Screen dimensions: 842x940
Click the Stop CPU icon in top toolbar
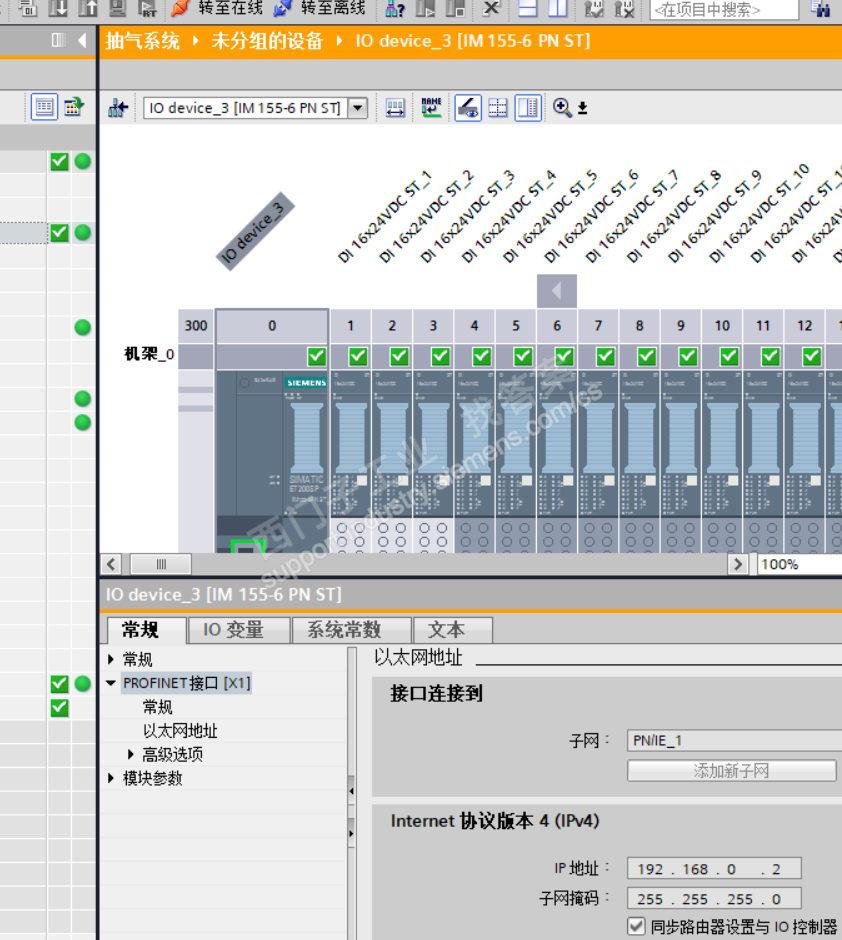pos(455,8)
